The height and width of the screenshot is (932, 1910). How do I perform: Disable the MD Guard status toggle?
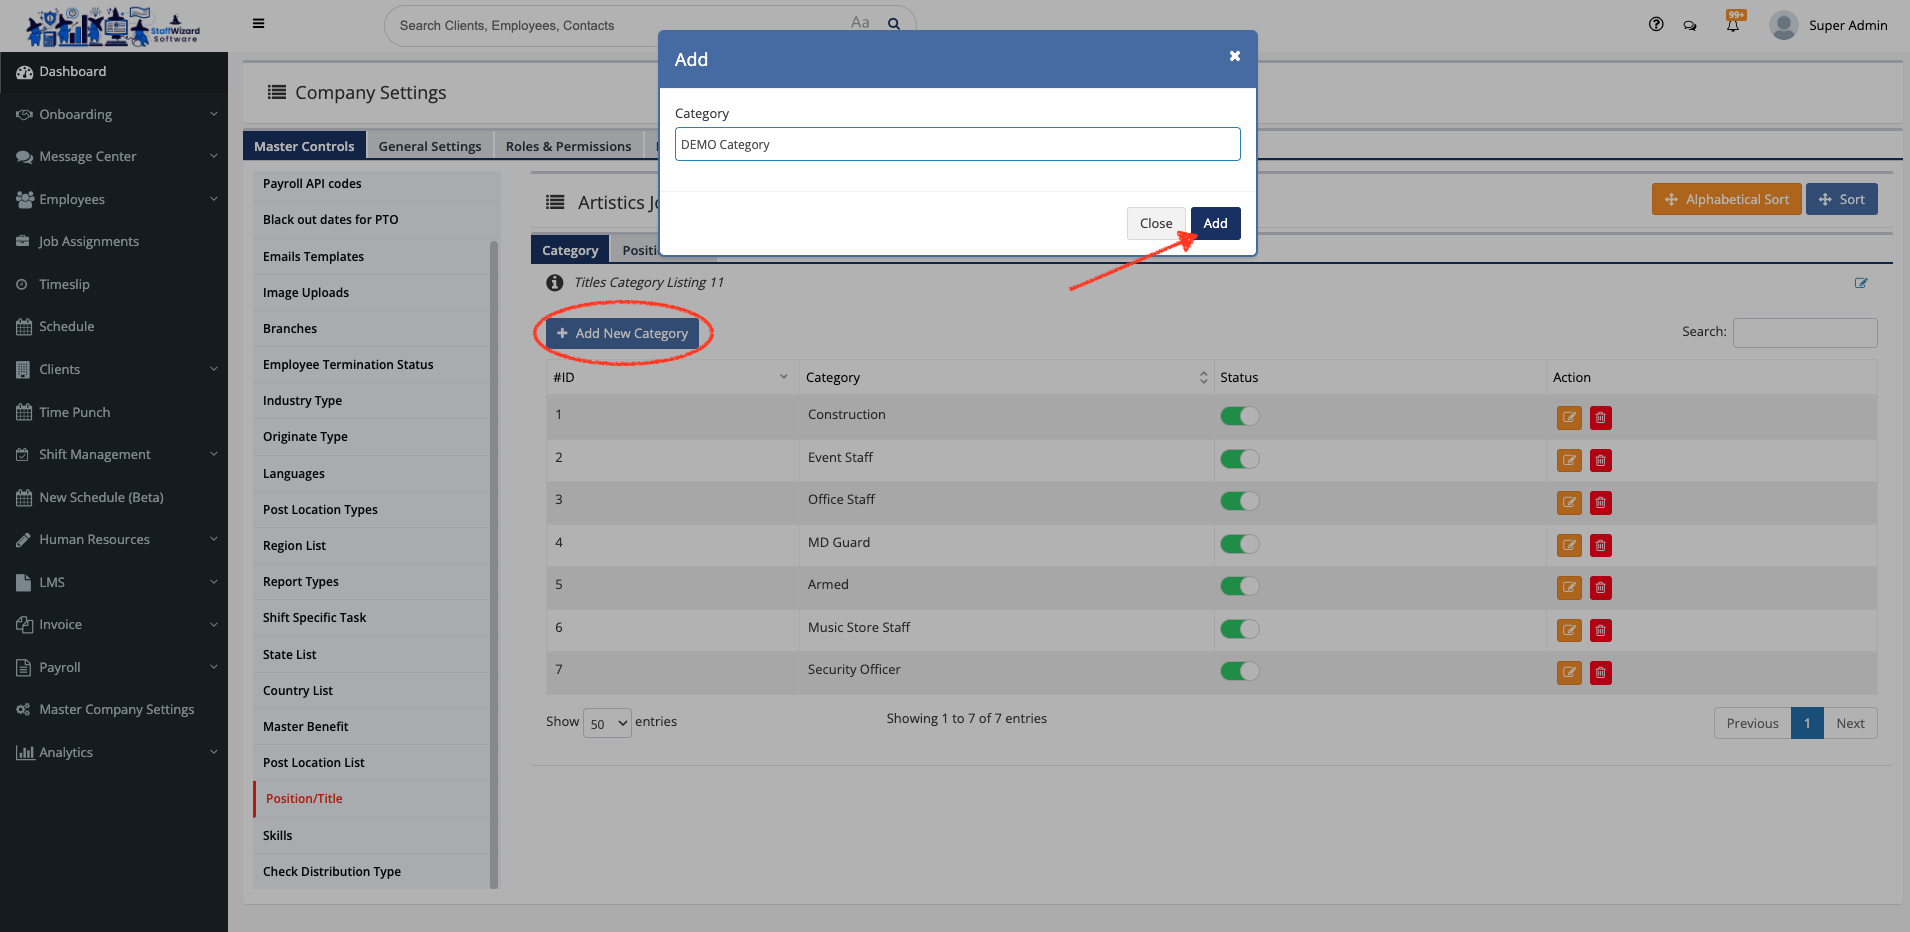point(1239,544)
